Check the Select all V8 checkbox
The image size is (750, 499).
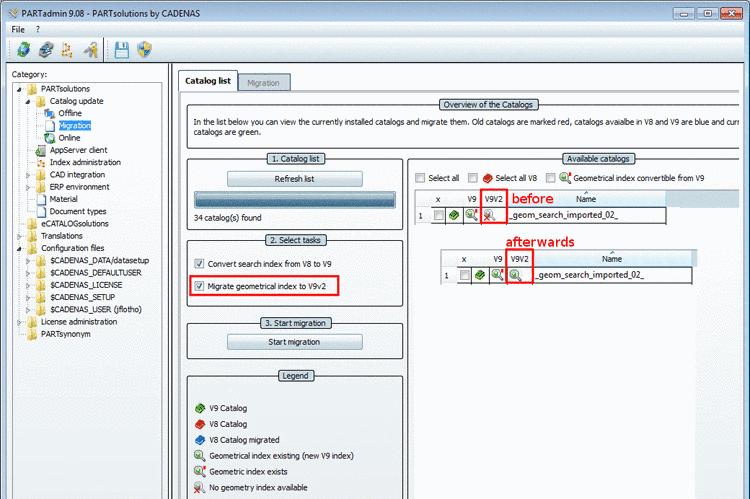coord(473,178)
